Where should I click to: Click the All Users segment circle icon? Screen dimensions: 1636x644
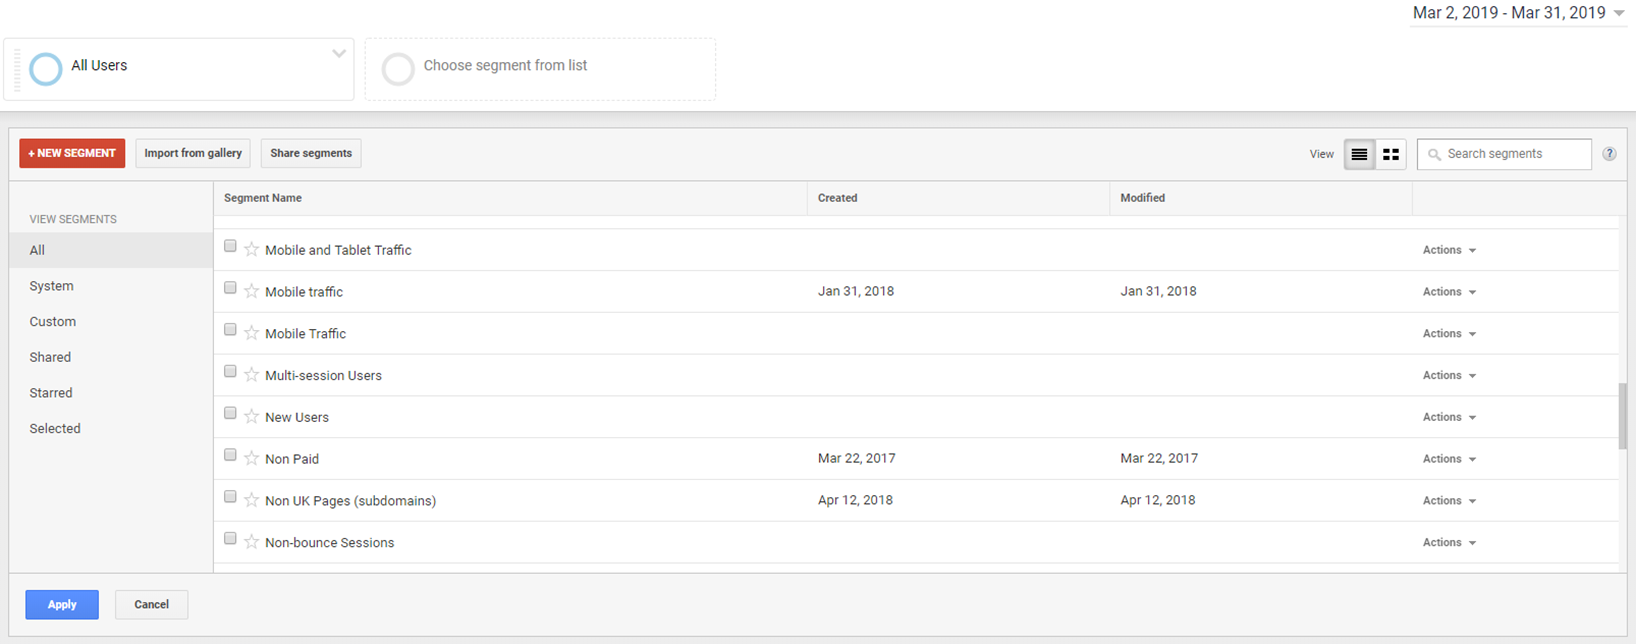coord(46,69)
